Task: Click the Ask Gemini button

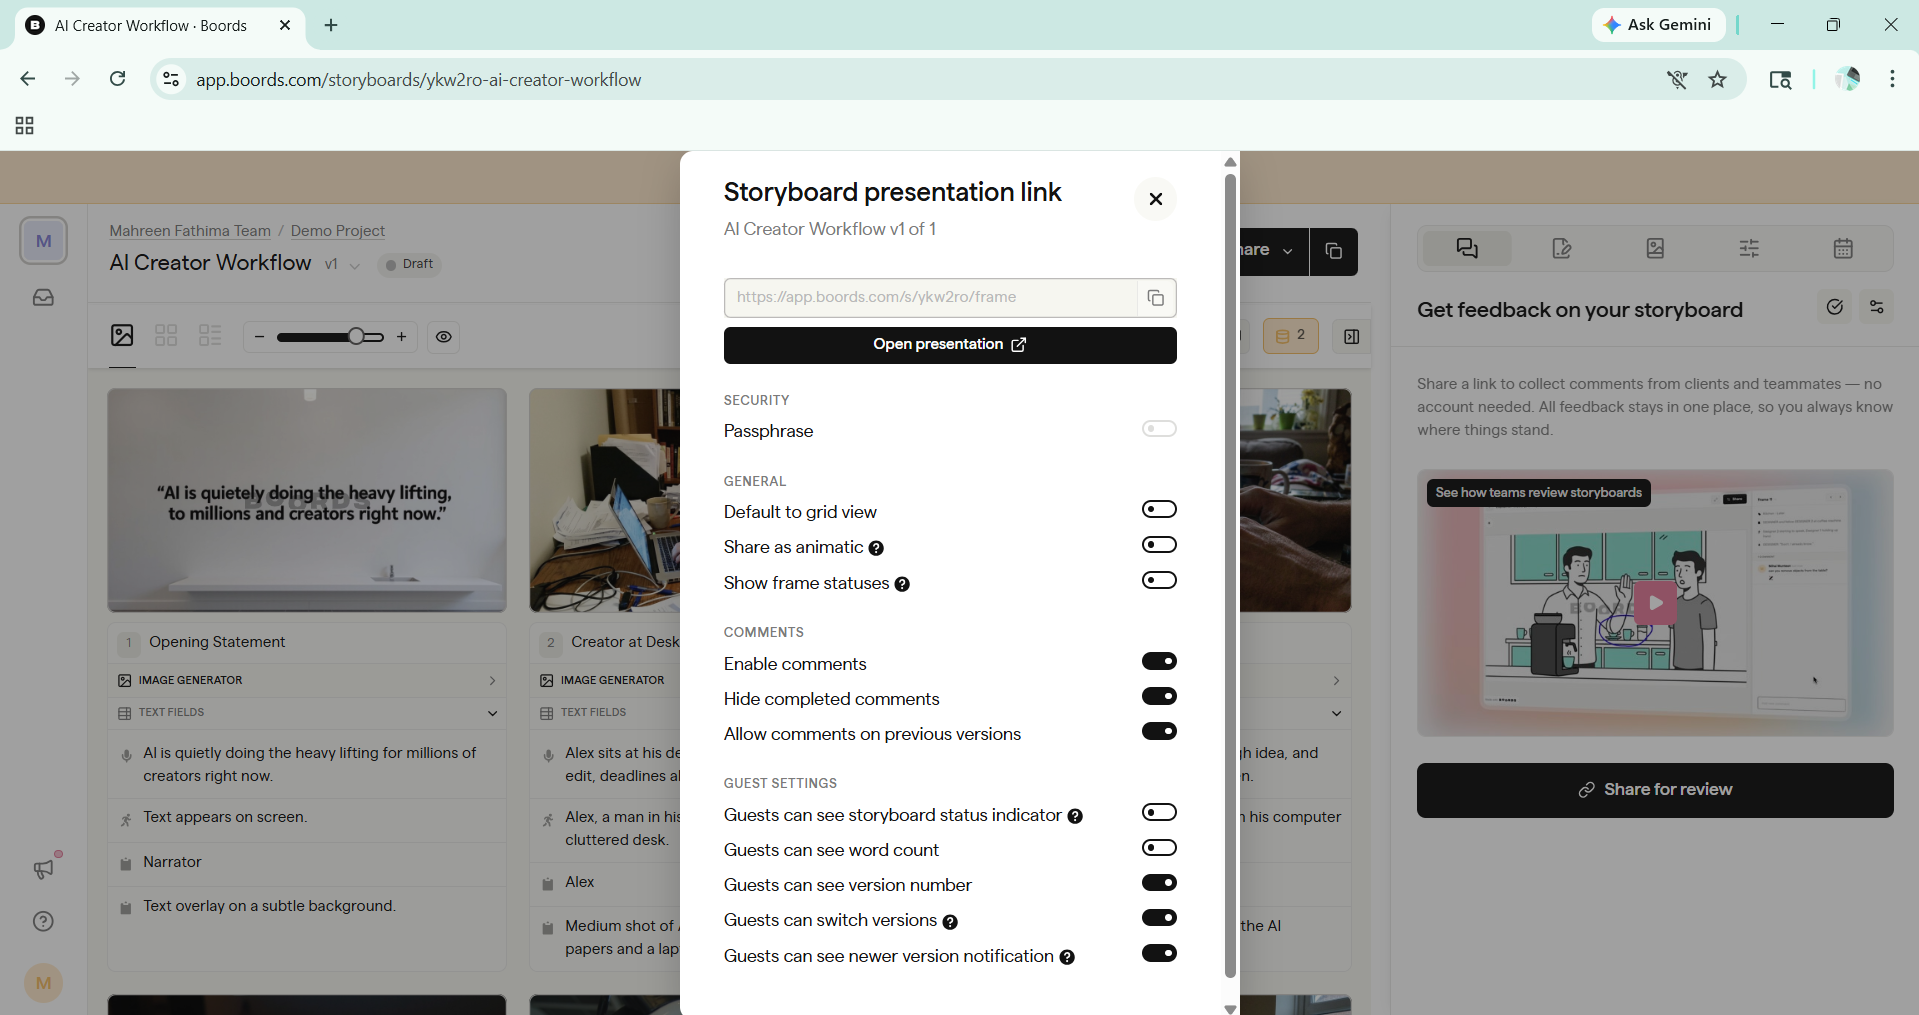Action: pyautogui.click(x=1658, y=25)
